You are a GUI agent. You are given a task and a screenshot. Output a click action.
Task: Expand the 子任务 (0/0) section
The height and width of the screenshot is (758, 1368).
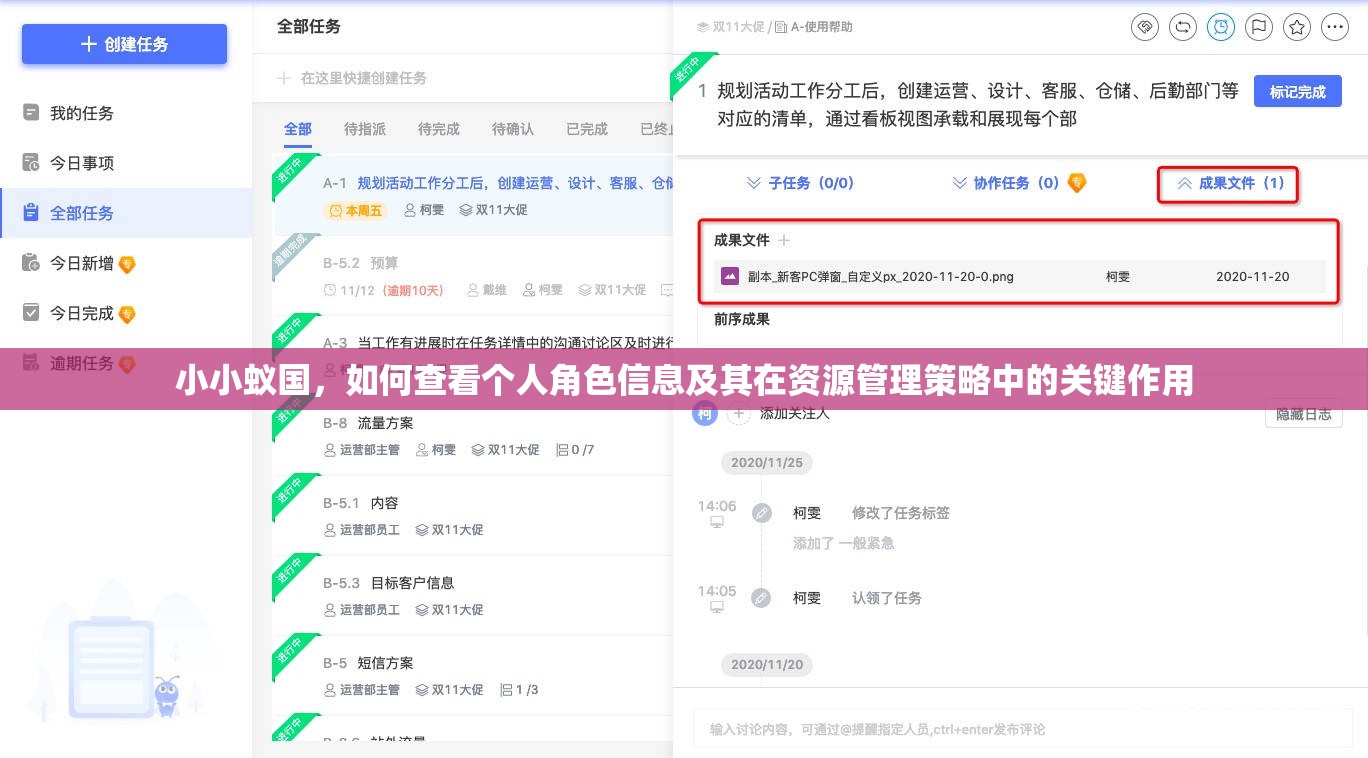point(801,183)
